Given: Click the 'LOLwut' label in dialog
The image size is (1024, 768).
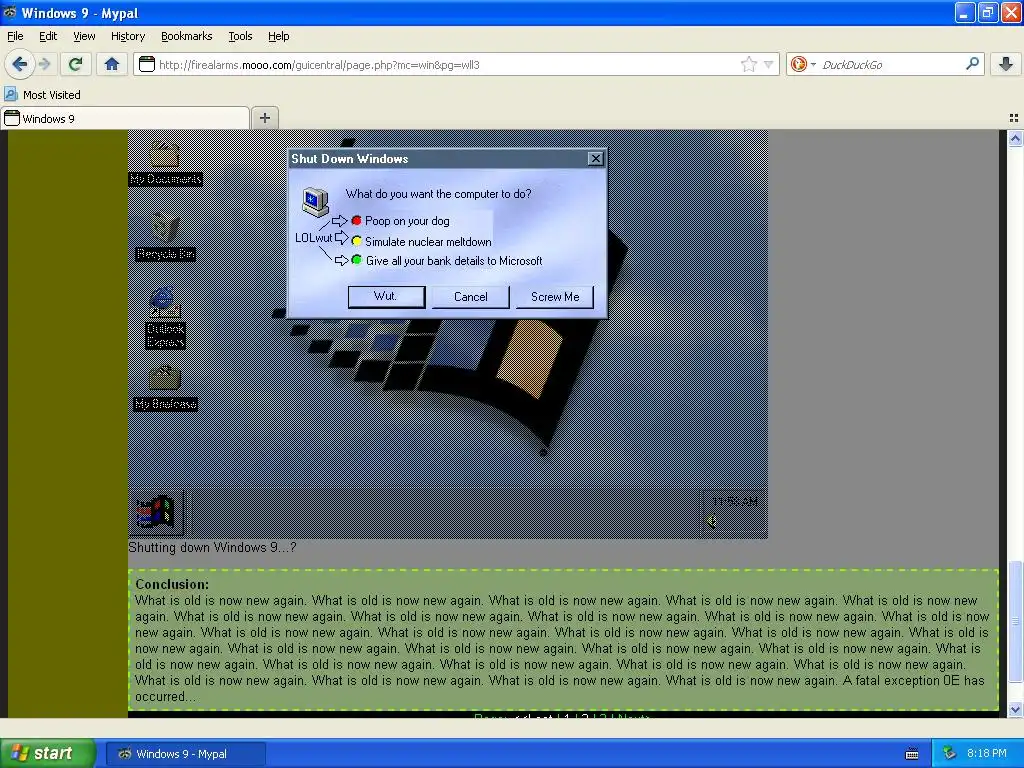Looking at the screenshot, I should [x=313, y=238].
